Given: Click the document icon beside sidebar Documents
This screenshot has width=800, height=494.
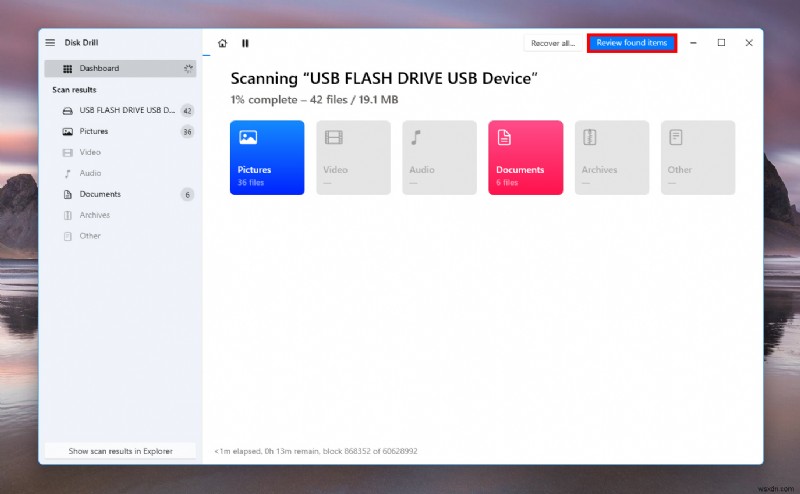Looking at the screenshot, I should pyautogui.click(x=67, y=194).
